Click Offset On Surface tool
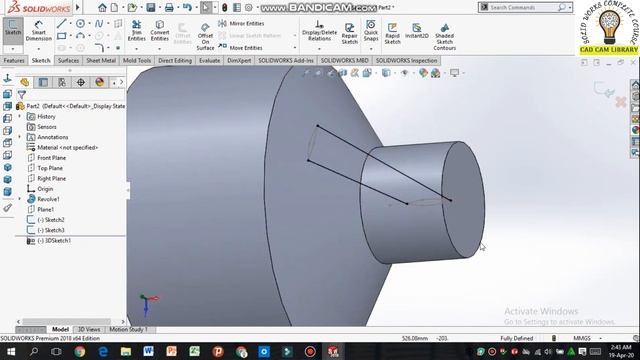 (x=205, y=36)
